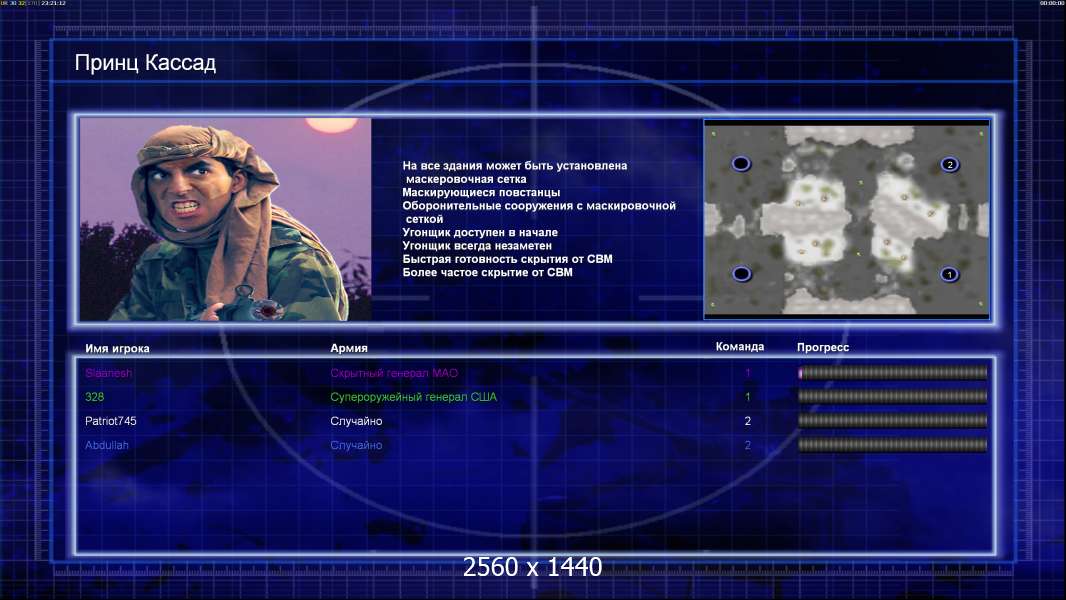The image size is (1066, 600).
Task: Click Patriot745's loading progress bar
Action: (x=893, y=421)
